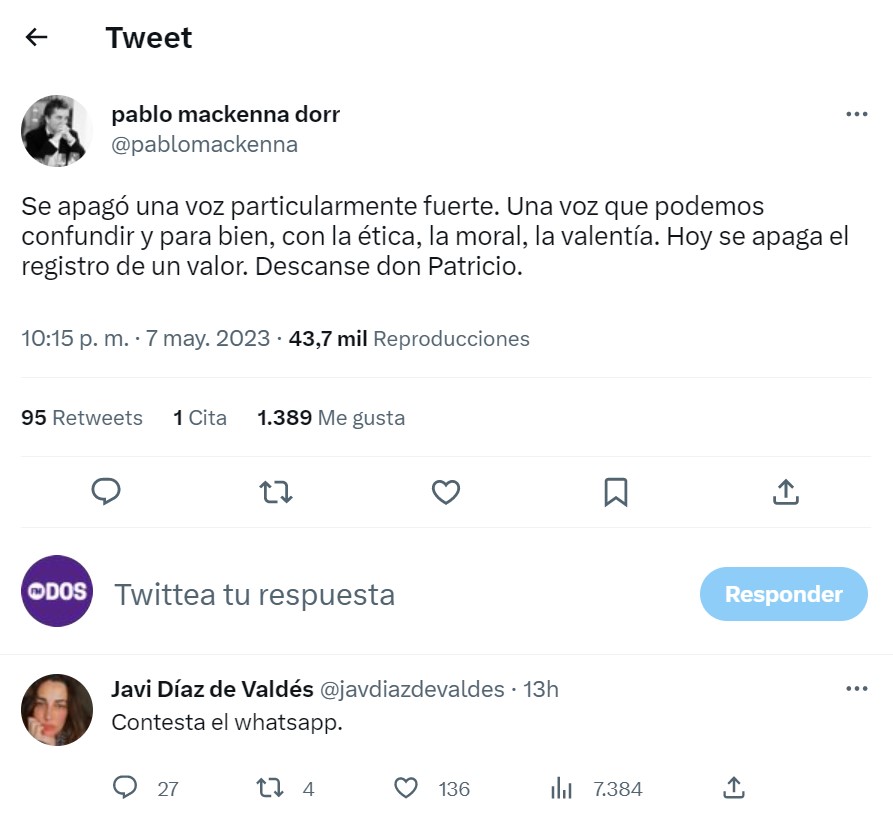Click the Responder button
This screenshot has height=819, width=893.
tap(783, 594)
